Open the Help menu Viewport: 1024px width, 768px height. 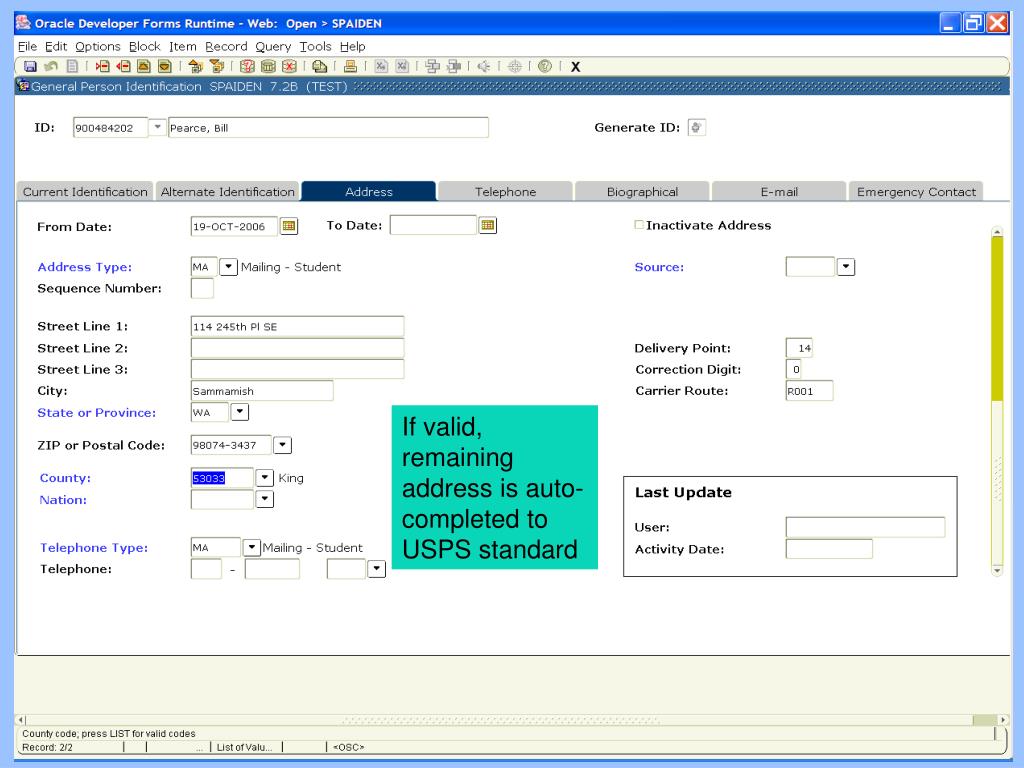click(x=352, y=46)
